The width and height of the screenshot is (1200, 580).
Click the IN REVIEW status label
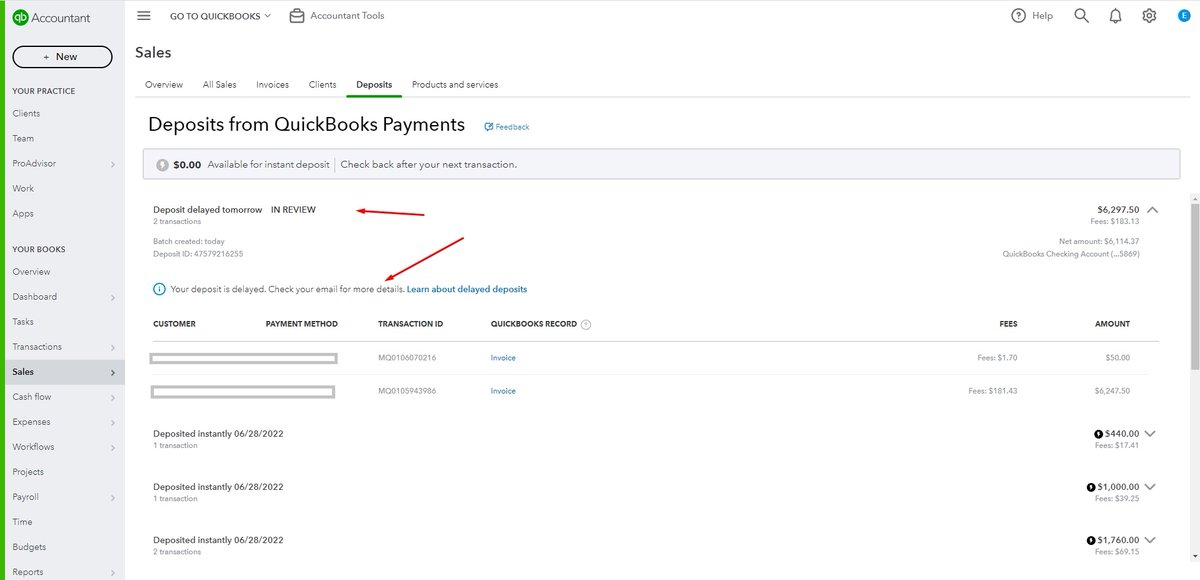293,210
